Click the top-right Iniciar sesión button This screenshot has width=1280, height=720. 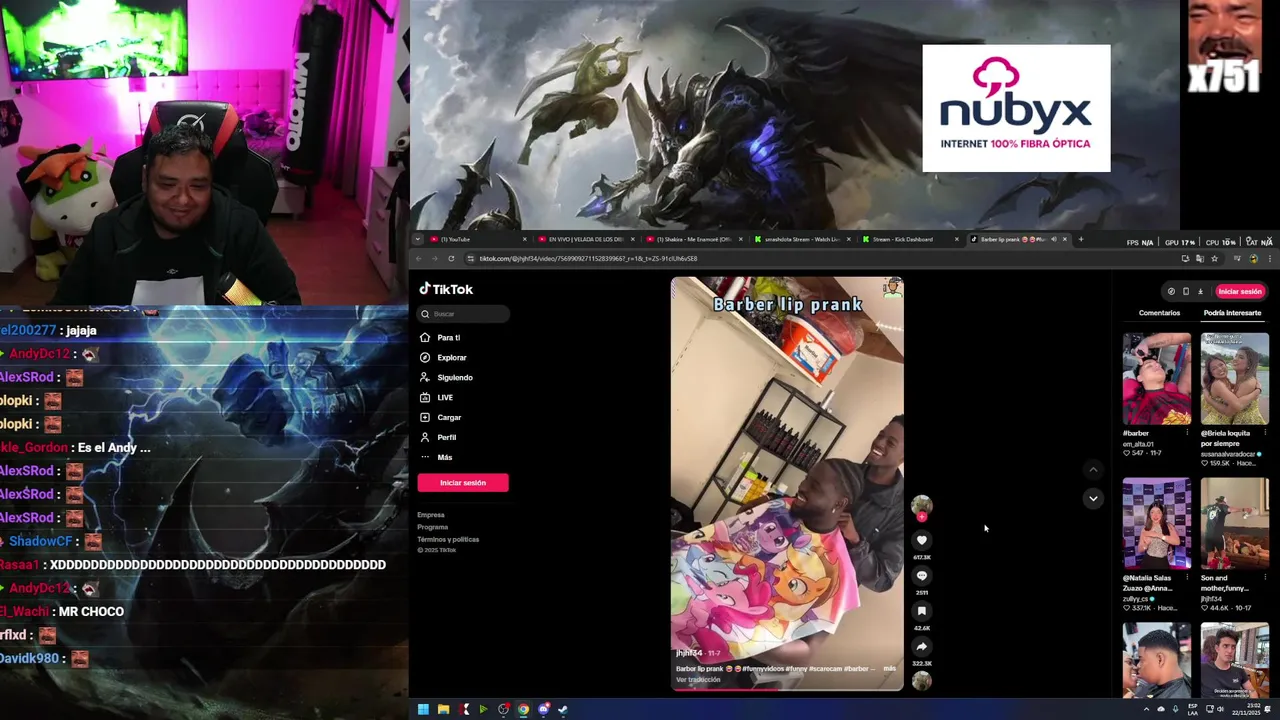[1240, 291]
